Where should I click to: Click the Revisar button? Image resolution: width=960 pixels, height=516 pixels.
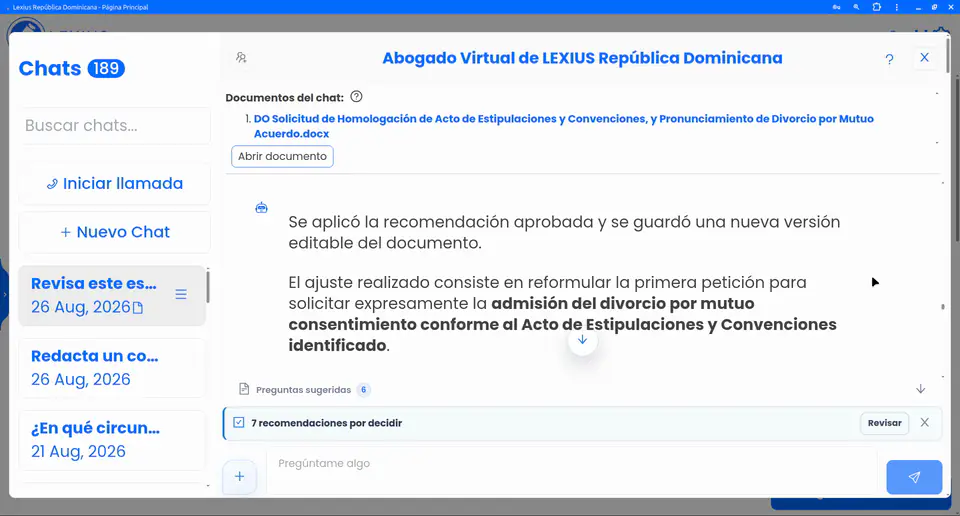click(x=884, y=423)
